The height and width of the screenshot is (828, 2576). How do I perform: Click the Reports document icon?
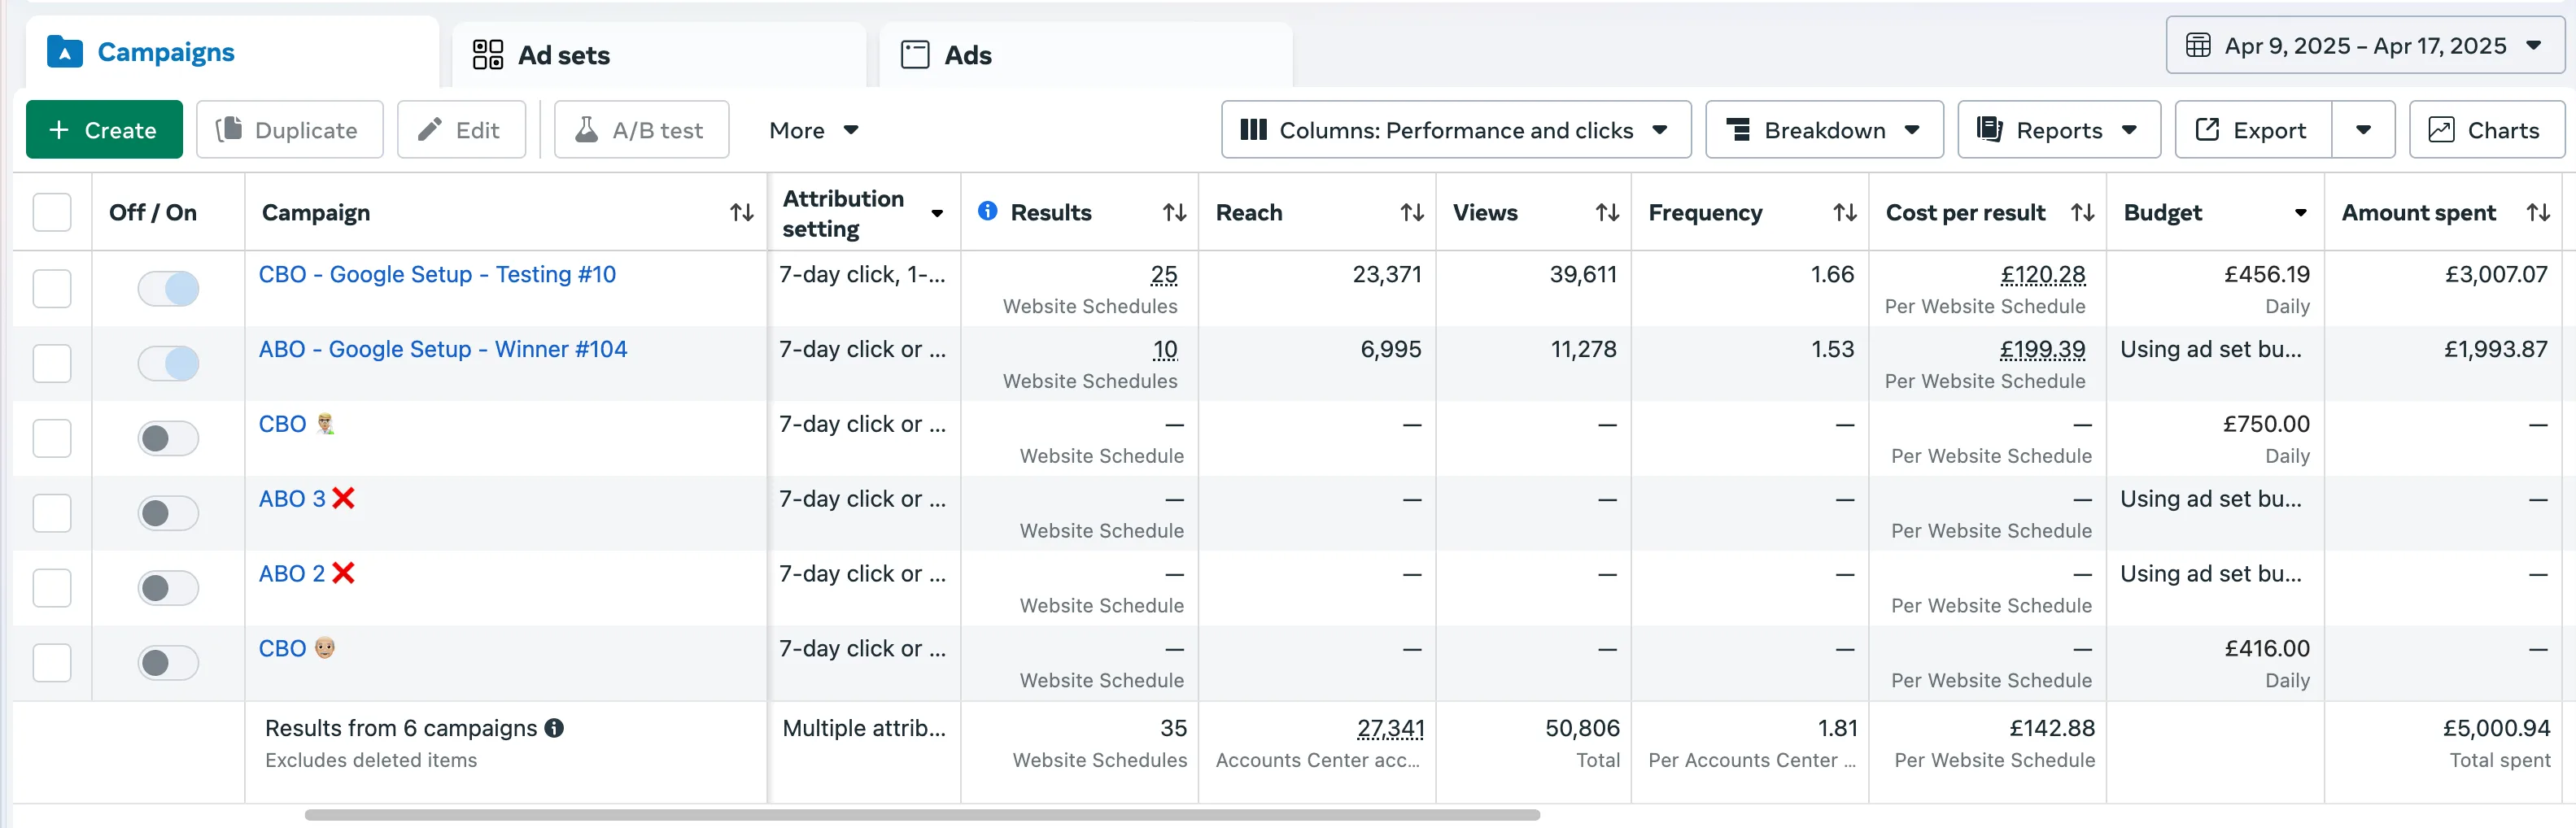click(1989, 130)
